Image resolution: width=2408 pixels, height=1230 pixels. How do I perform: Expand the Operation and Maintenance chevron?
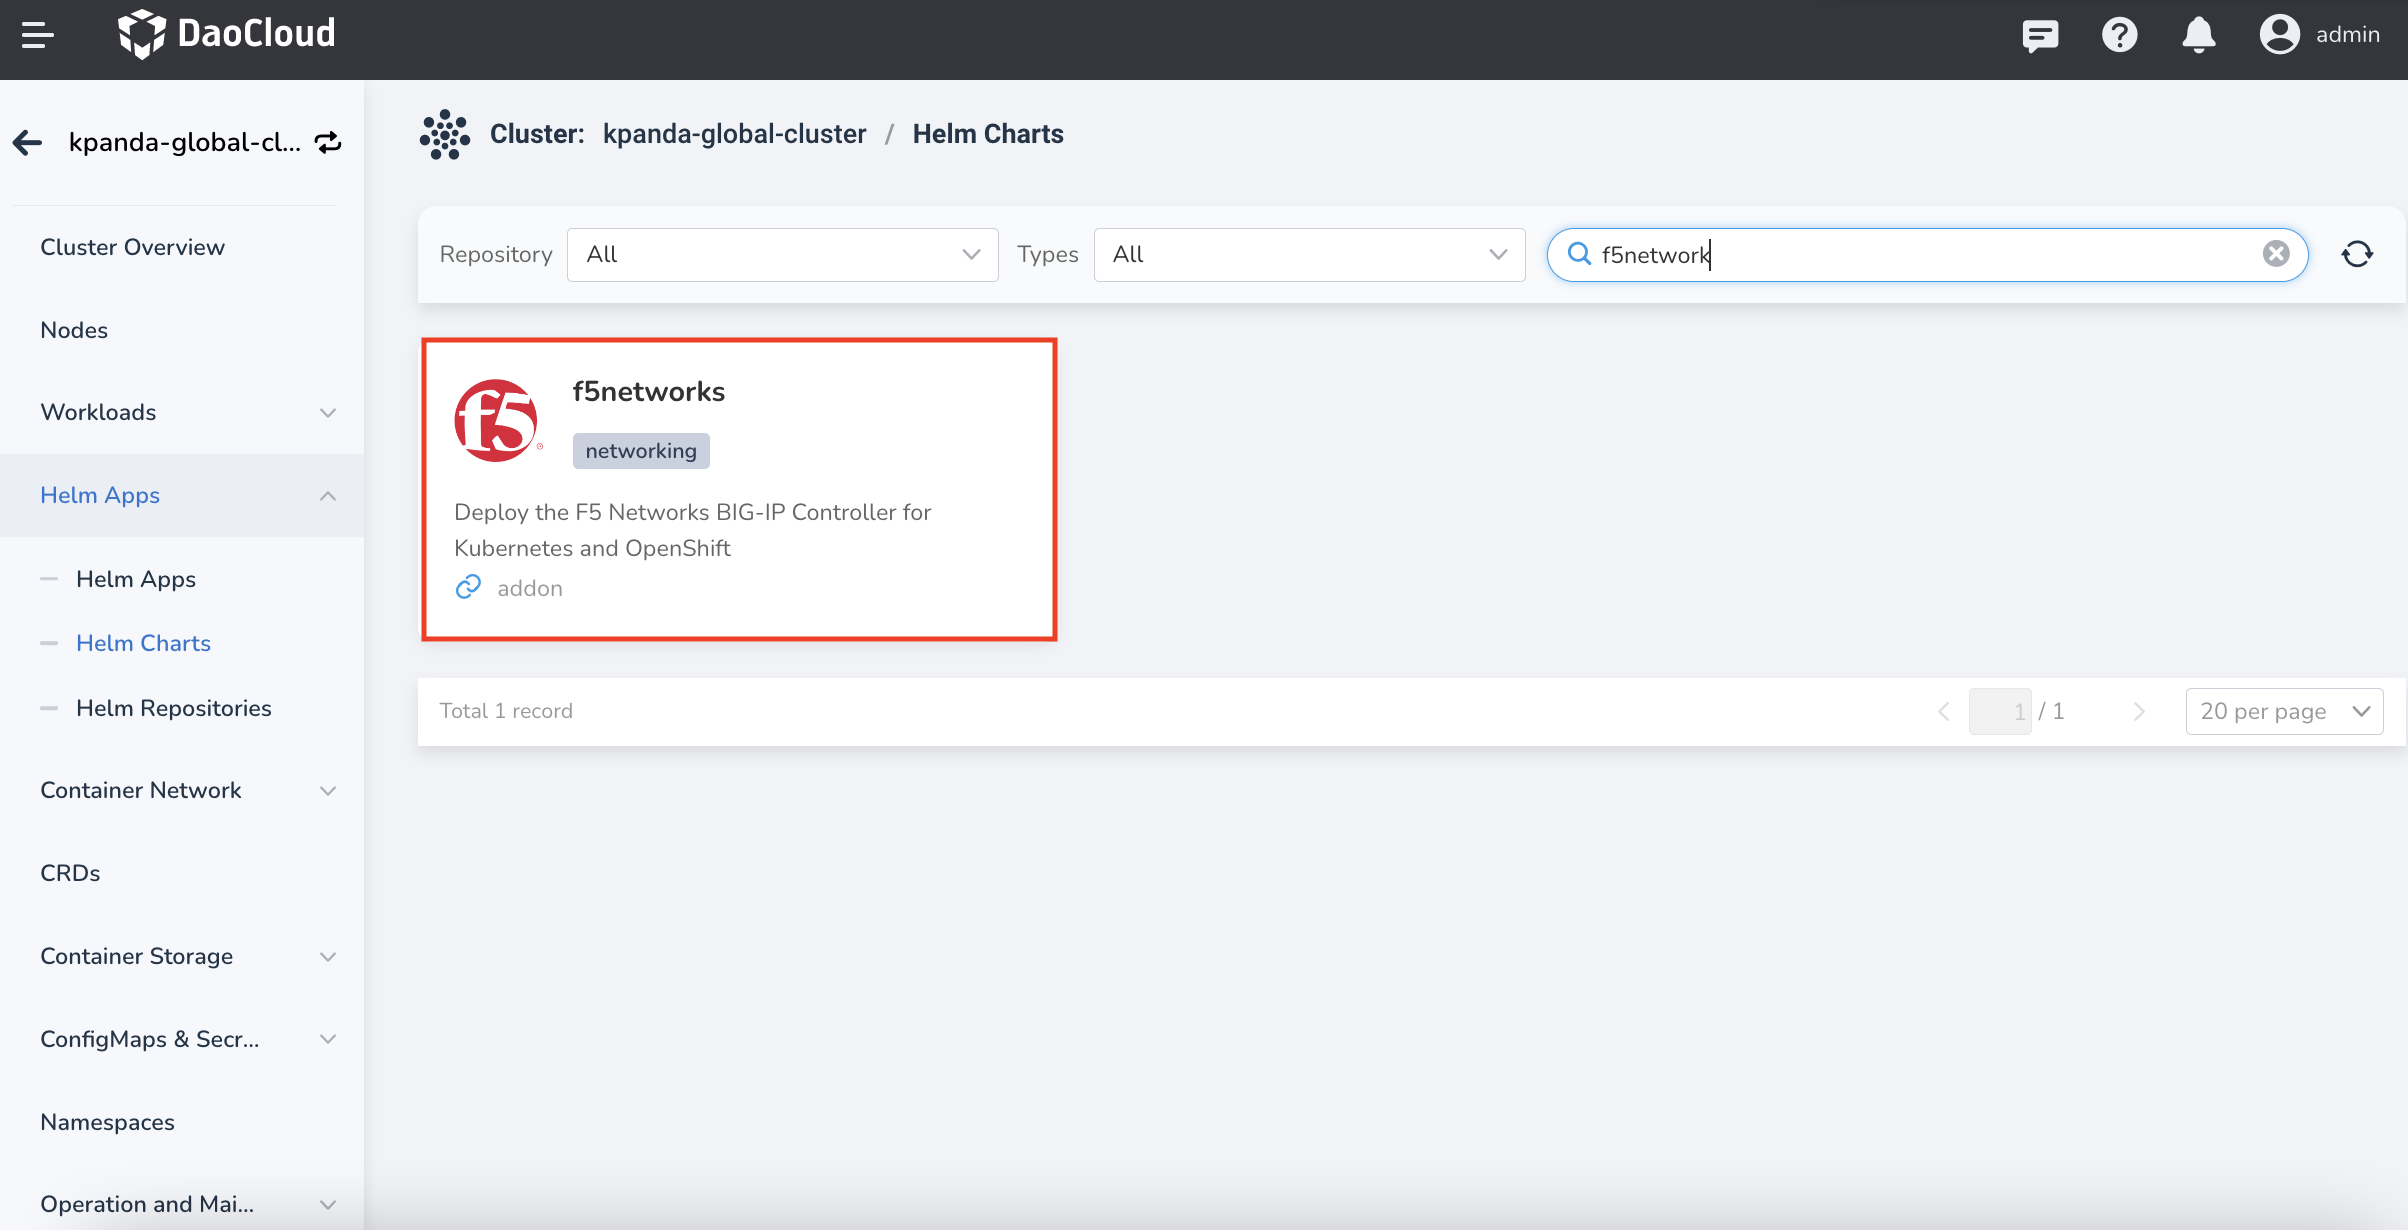(x=327, y=1205)
